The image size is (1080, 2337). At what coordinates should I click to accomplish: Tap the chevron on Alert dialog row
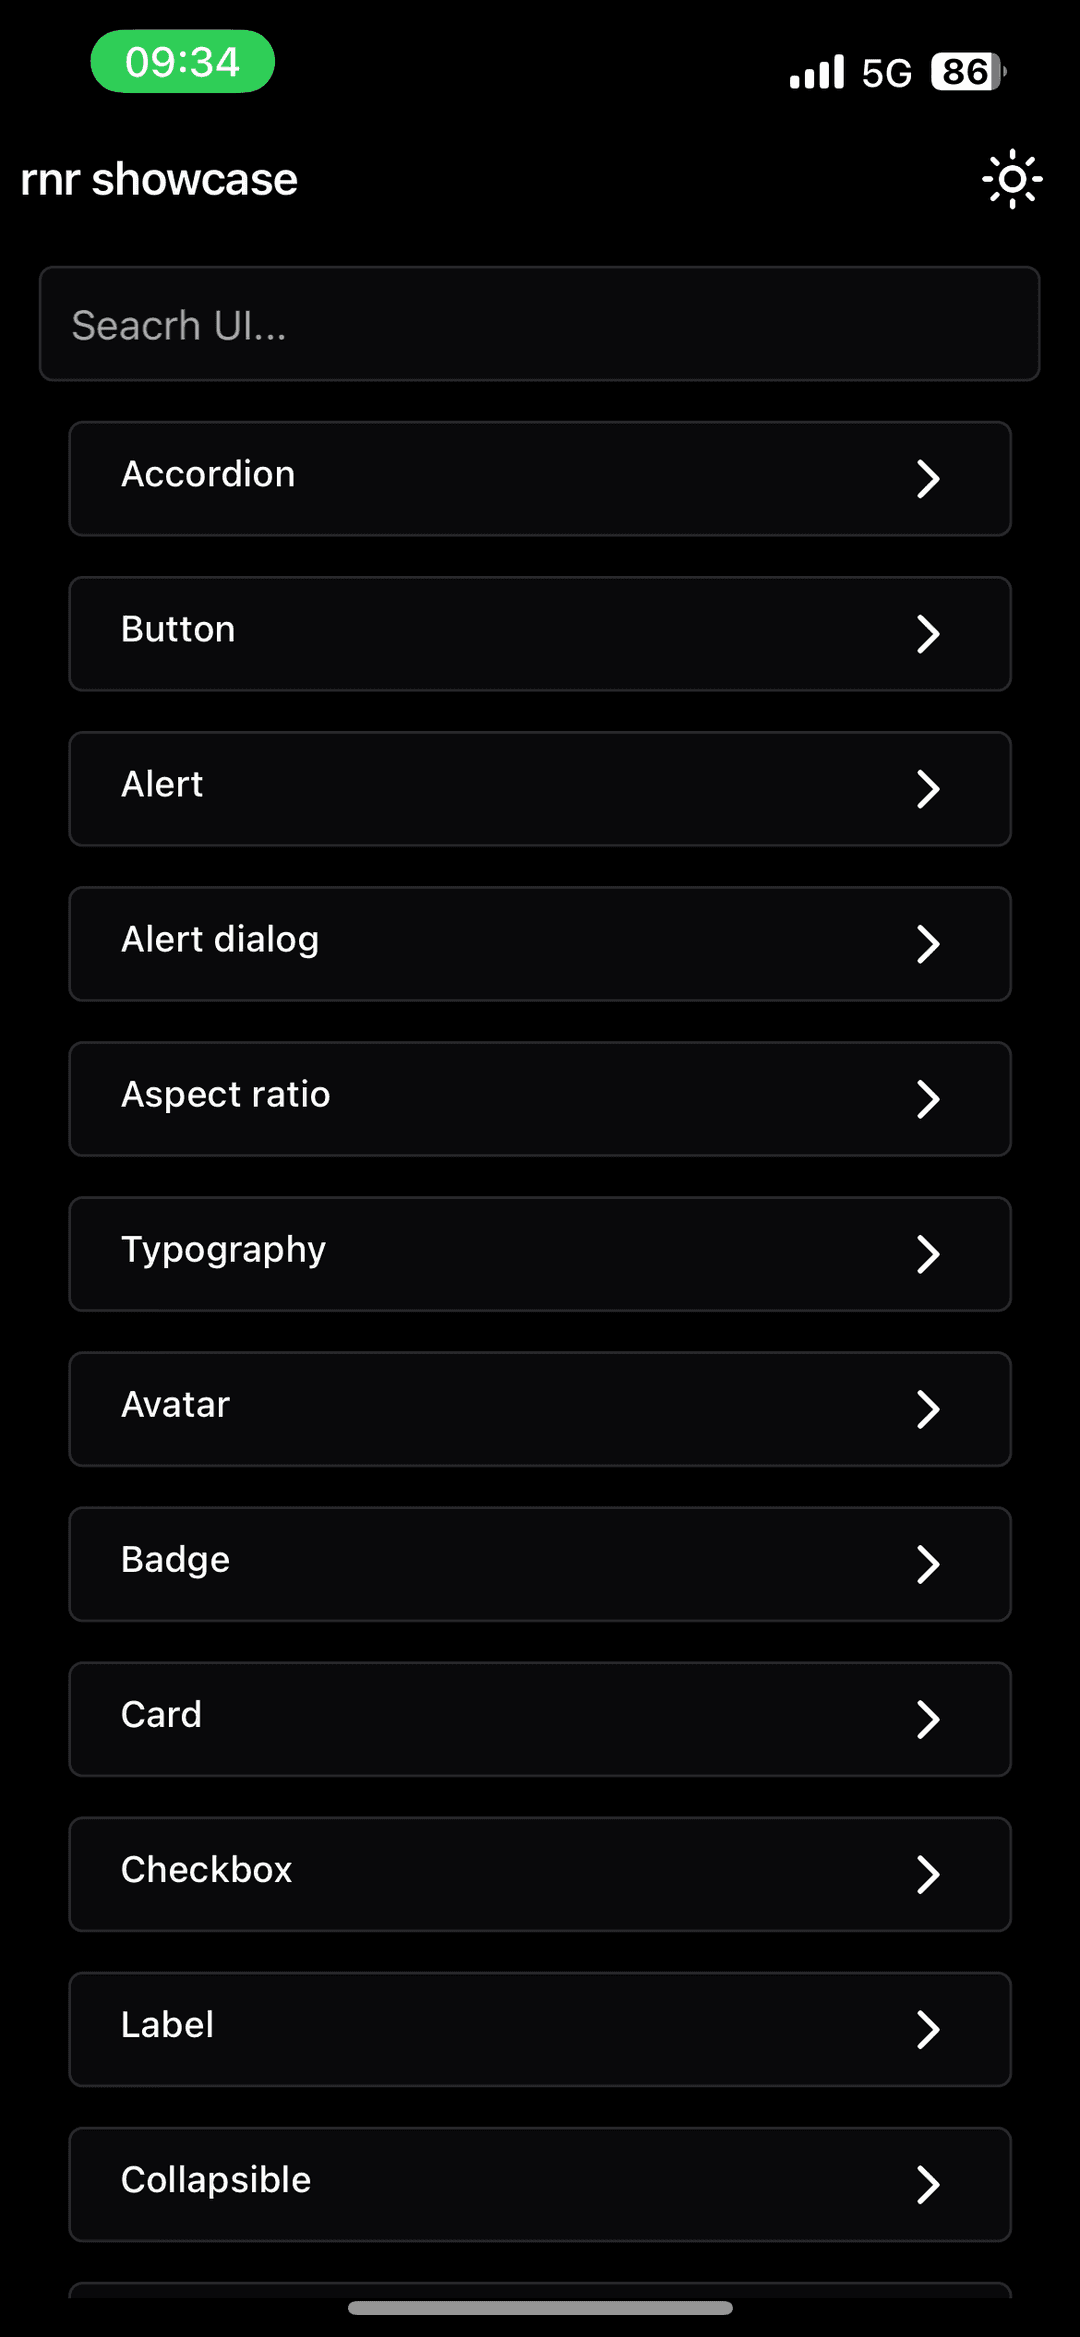click(x=928, y=944)
